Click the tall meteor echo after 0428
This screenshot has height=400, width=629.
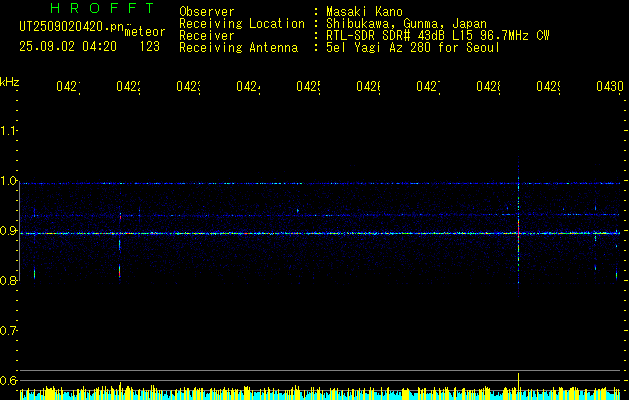[518, 227]
